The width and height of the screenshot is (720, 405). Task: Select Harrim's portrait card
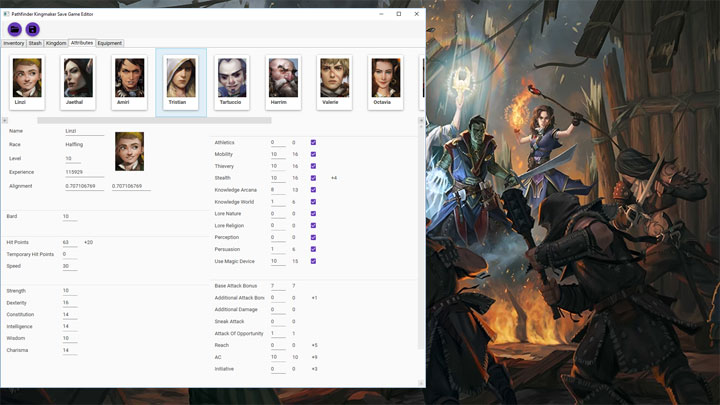pyautogui.click(x=283, y=81)
